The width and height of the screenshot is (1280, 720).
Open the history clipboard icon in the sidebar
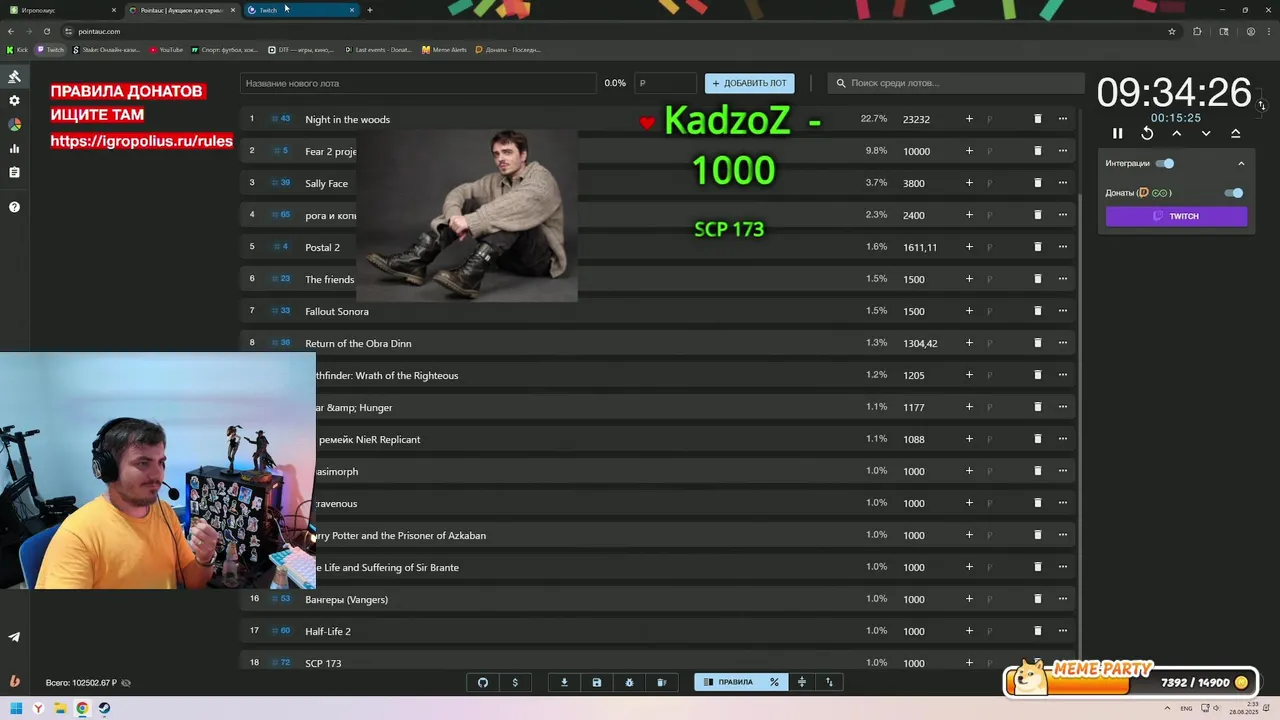tap(14, 173)
